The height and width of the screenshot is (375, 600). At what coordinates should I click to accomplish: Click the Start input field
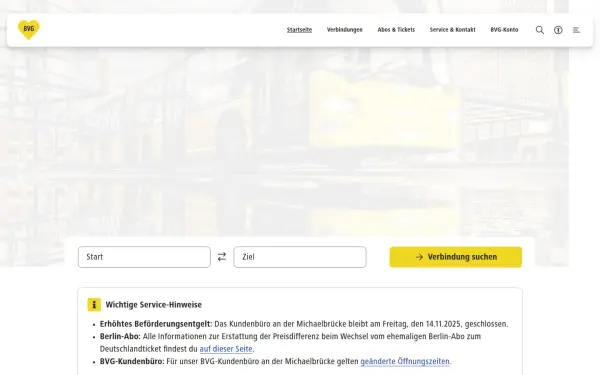(144, 257)
